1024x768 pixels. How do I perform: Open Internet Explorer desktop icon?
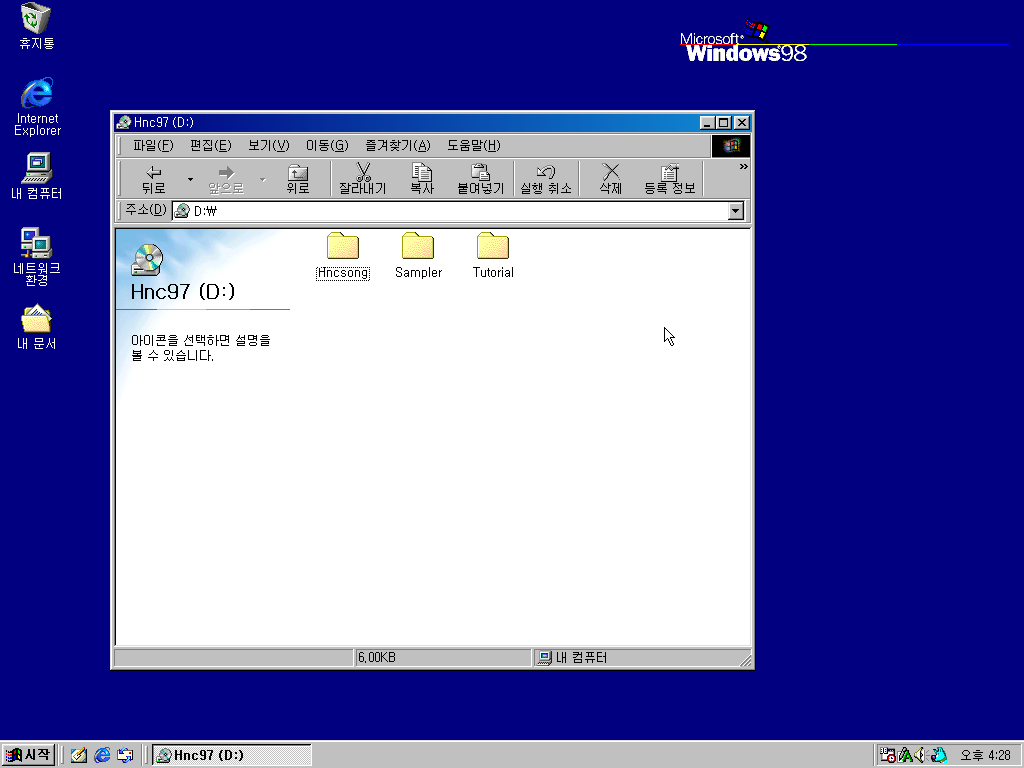tap(37, 106)
